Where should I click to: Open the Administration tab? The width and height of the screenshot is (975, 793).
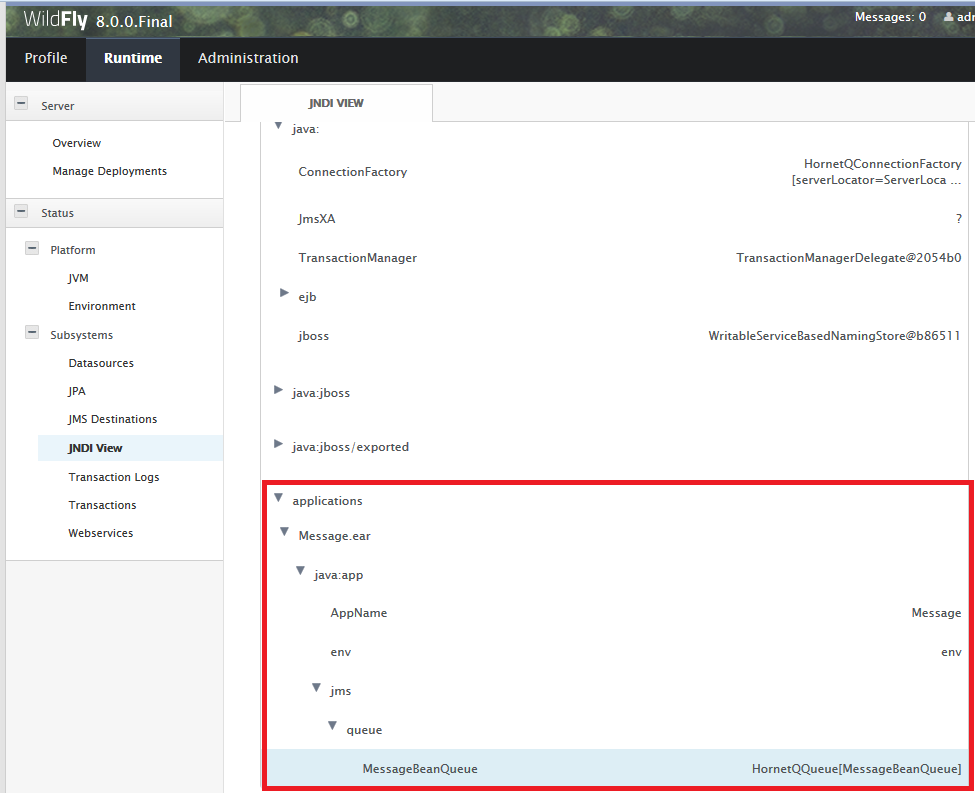[248, 58]
